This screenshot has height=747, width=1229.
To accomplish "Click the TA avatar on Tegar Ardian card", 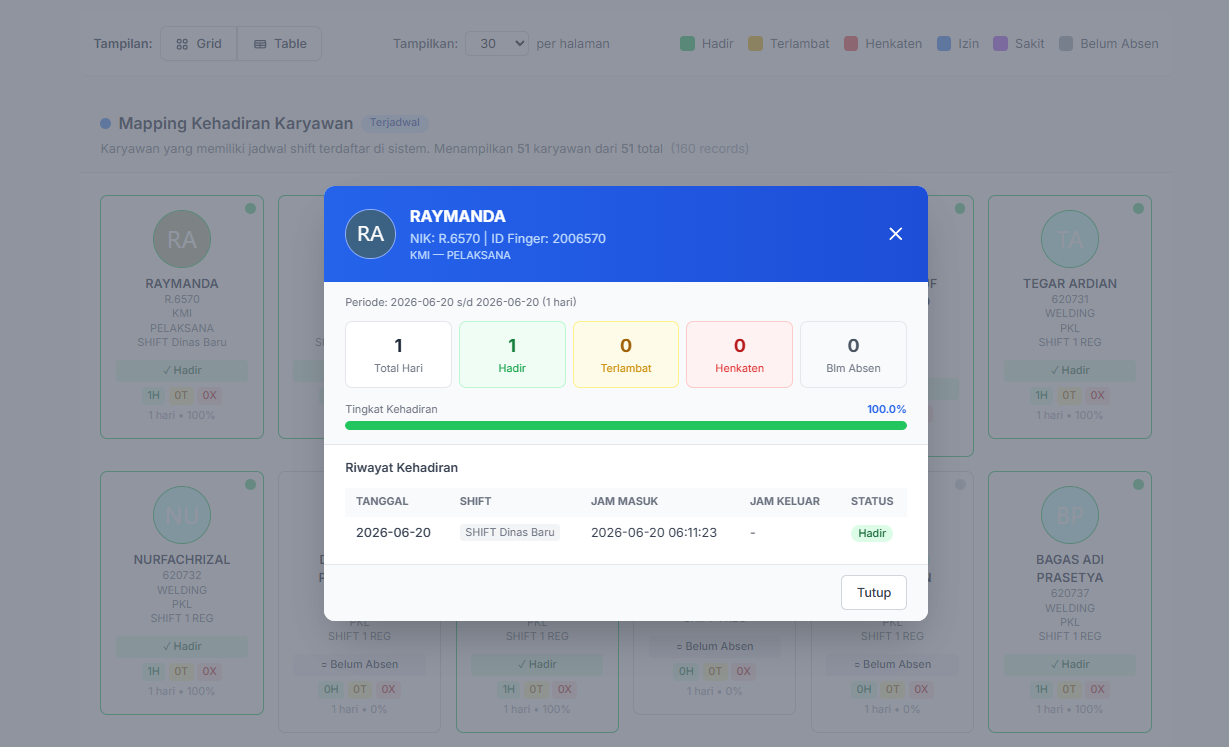I will 1070,239.
